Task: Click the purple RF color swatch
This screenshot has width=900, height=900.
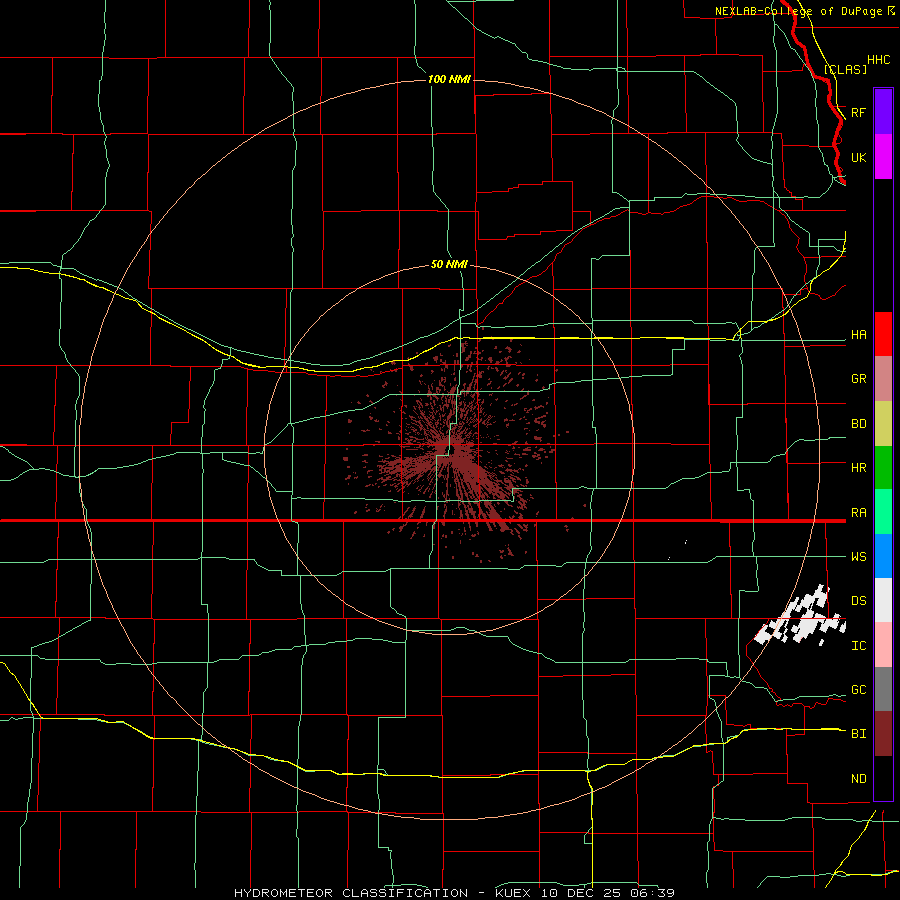Action: click(883, 112)
